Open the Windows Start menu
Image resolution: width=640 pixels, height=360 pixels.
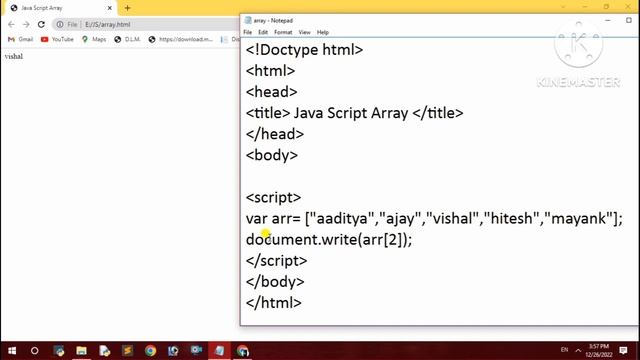click(12, 351)
